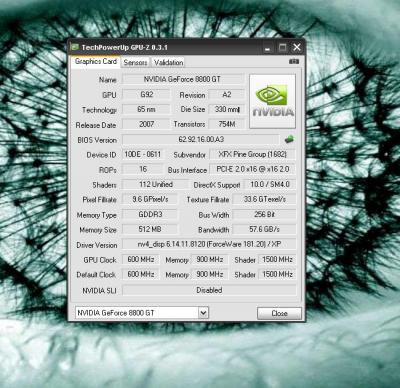Click the Name field NVIDIA GeForce 8800 GT
Image resolution: width=400 pixels, height=388 pixels.
click(183, 79)
